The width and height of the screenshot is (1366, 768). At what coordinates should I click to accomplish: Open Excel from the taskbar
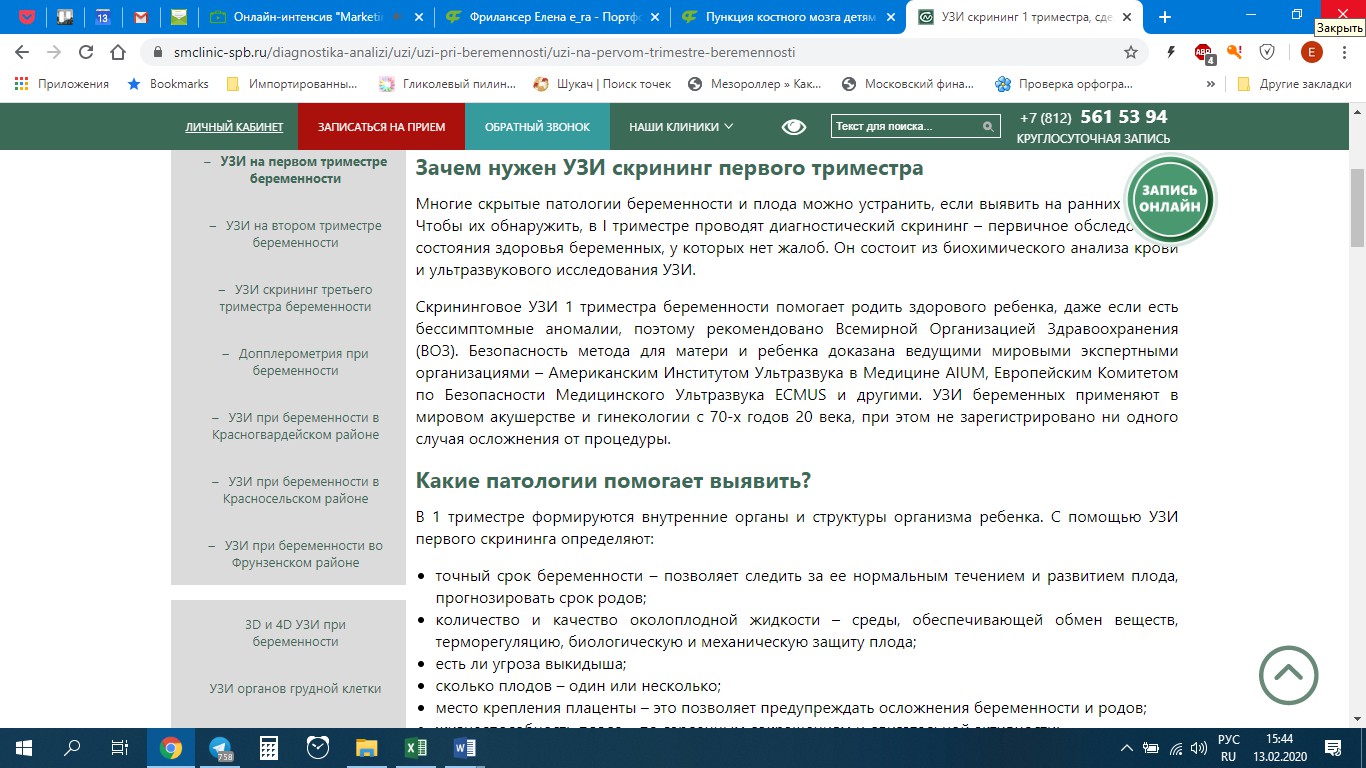[x=416, y=748]
